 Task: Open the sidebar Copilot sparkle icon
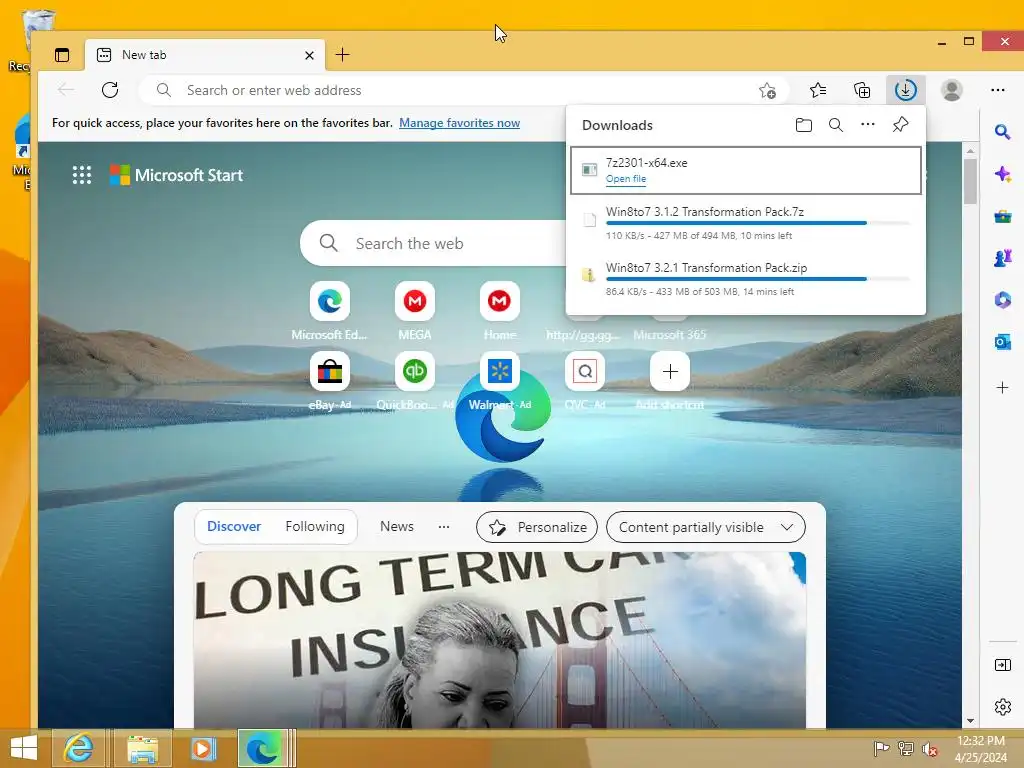tap(1002, 174)
